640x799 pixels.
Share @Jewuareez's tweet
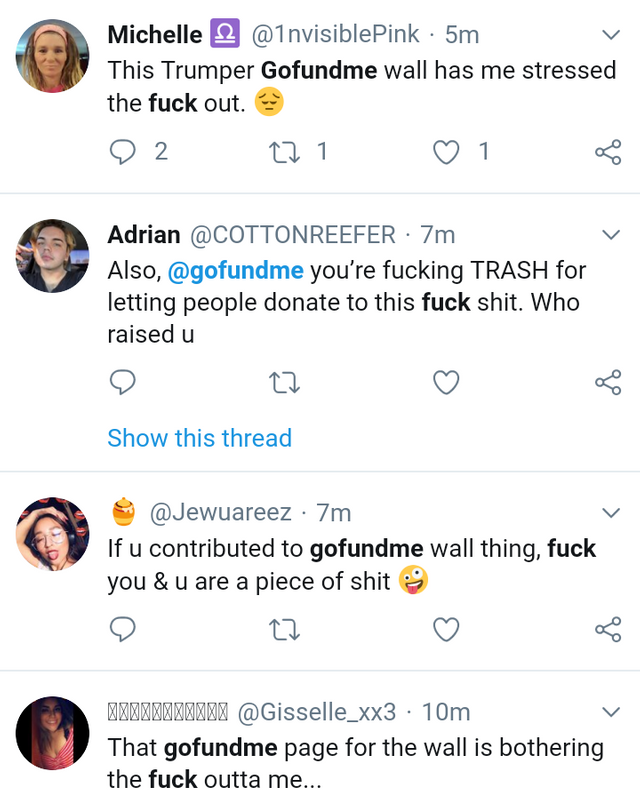pyautogui.click(x=607, y=629)
